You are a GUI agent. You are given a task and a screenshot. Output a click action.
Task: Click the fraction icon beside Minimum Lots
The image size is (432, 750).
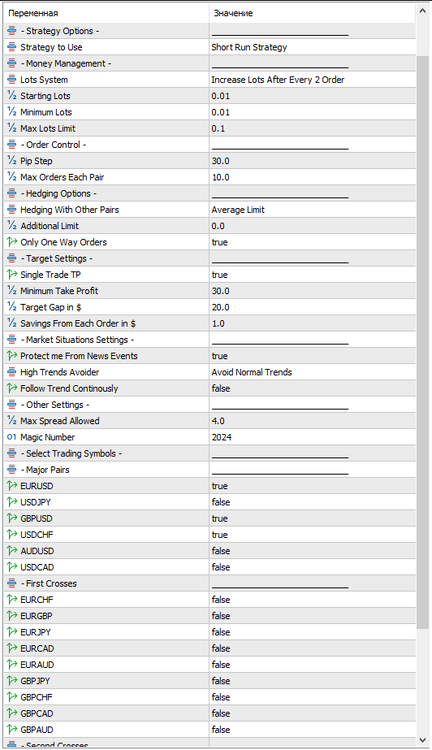[x=12, y=112]
